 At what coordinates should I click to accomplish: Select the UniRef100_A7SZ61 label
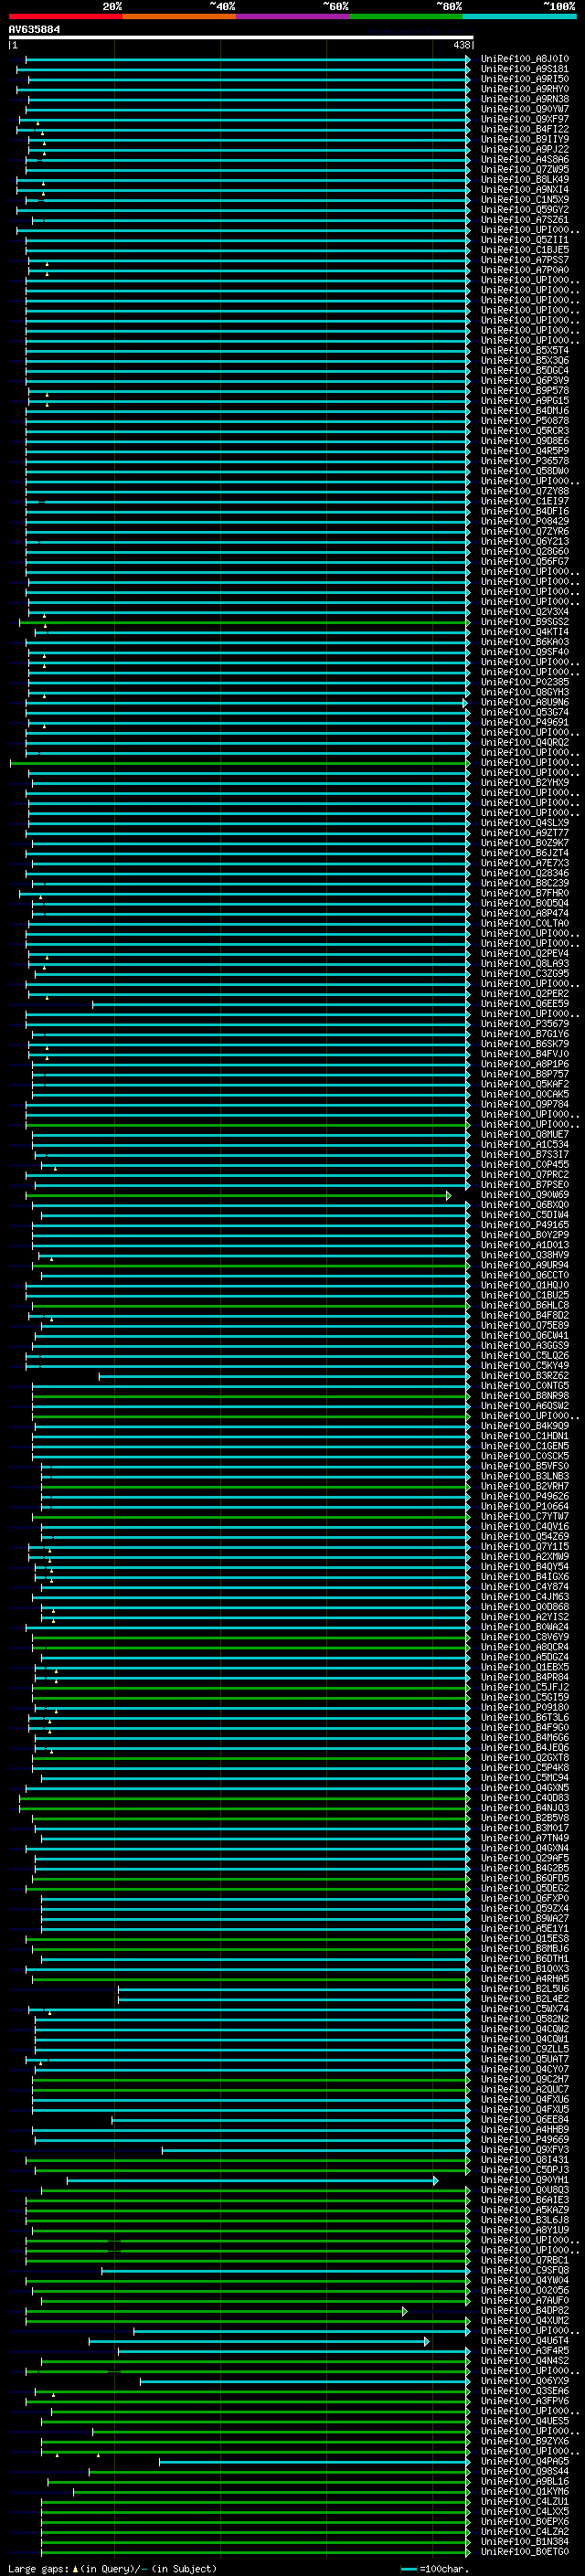click(525, 220)
